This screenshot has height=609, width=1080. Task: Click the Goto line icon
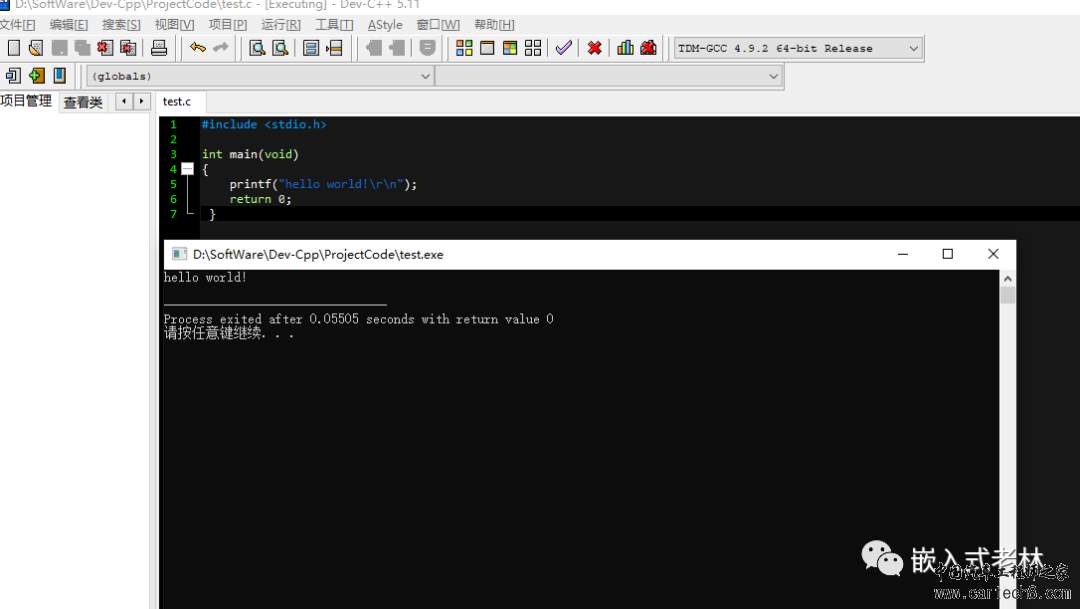pos(335,48)
